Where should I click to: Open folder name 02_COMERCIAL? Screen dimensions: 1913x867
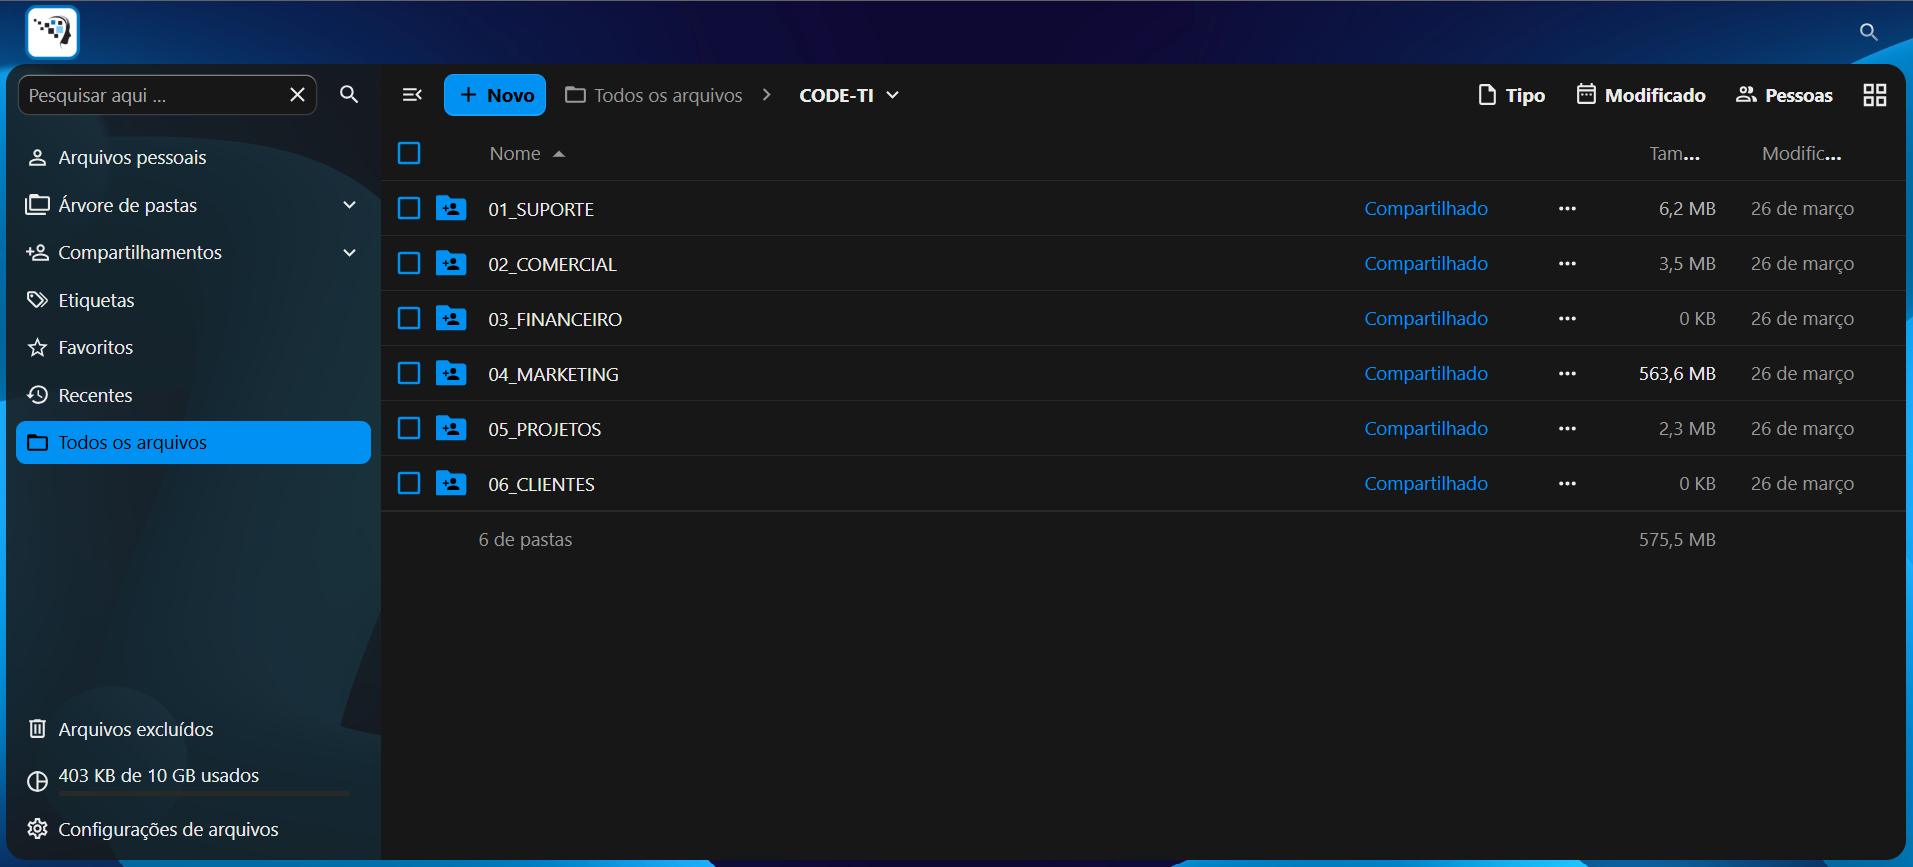click(552, 264)
